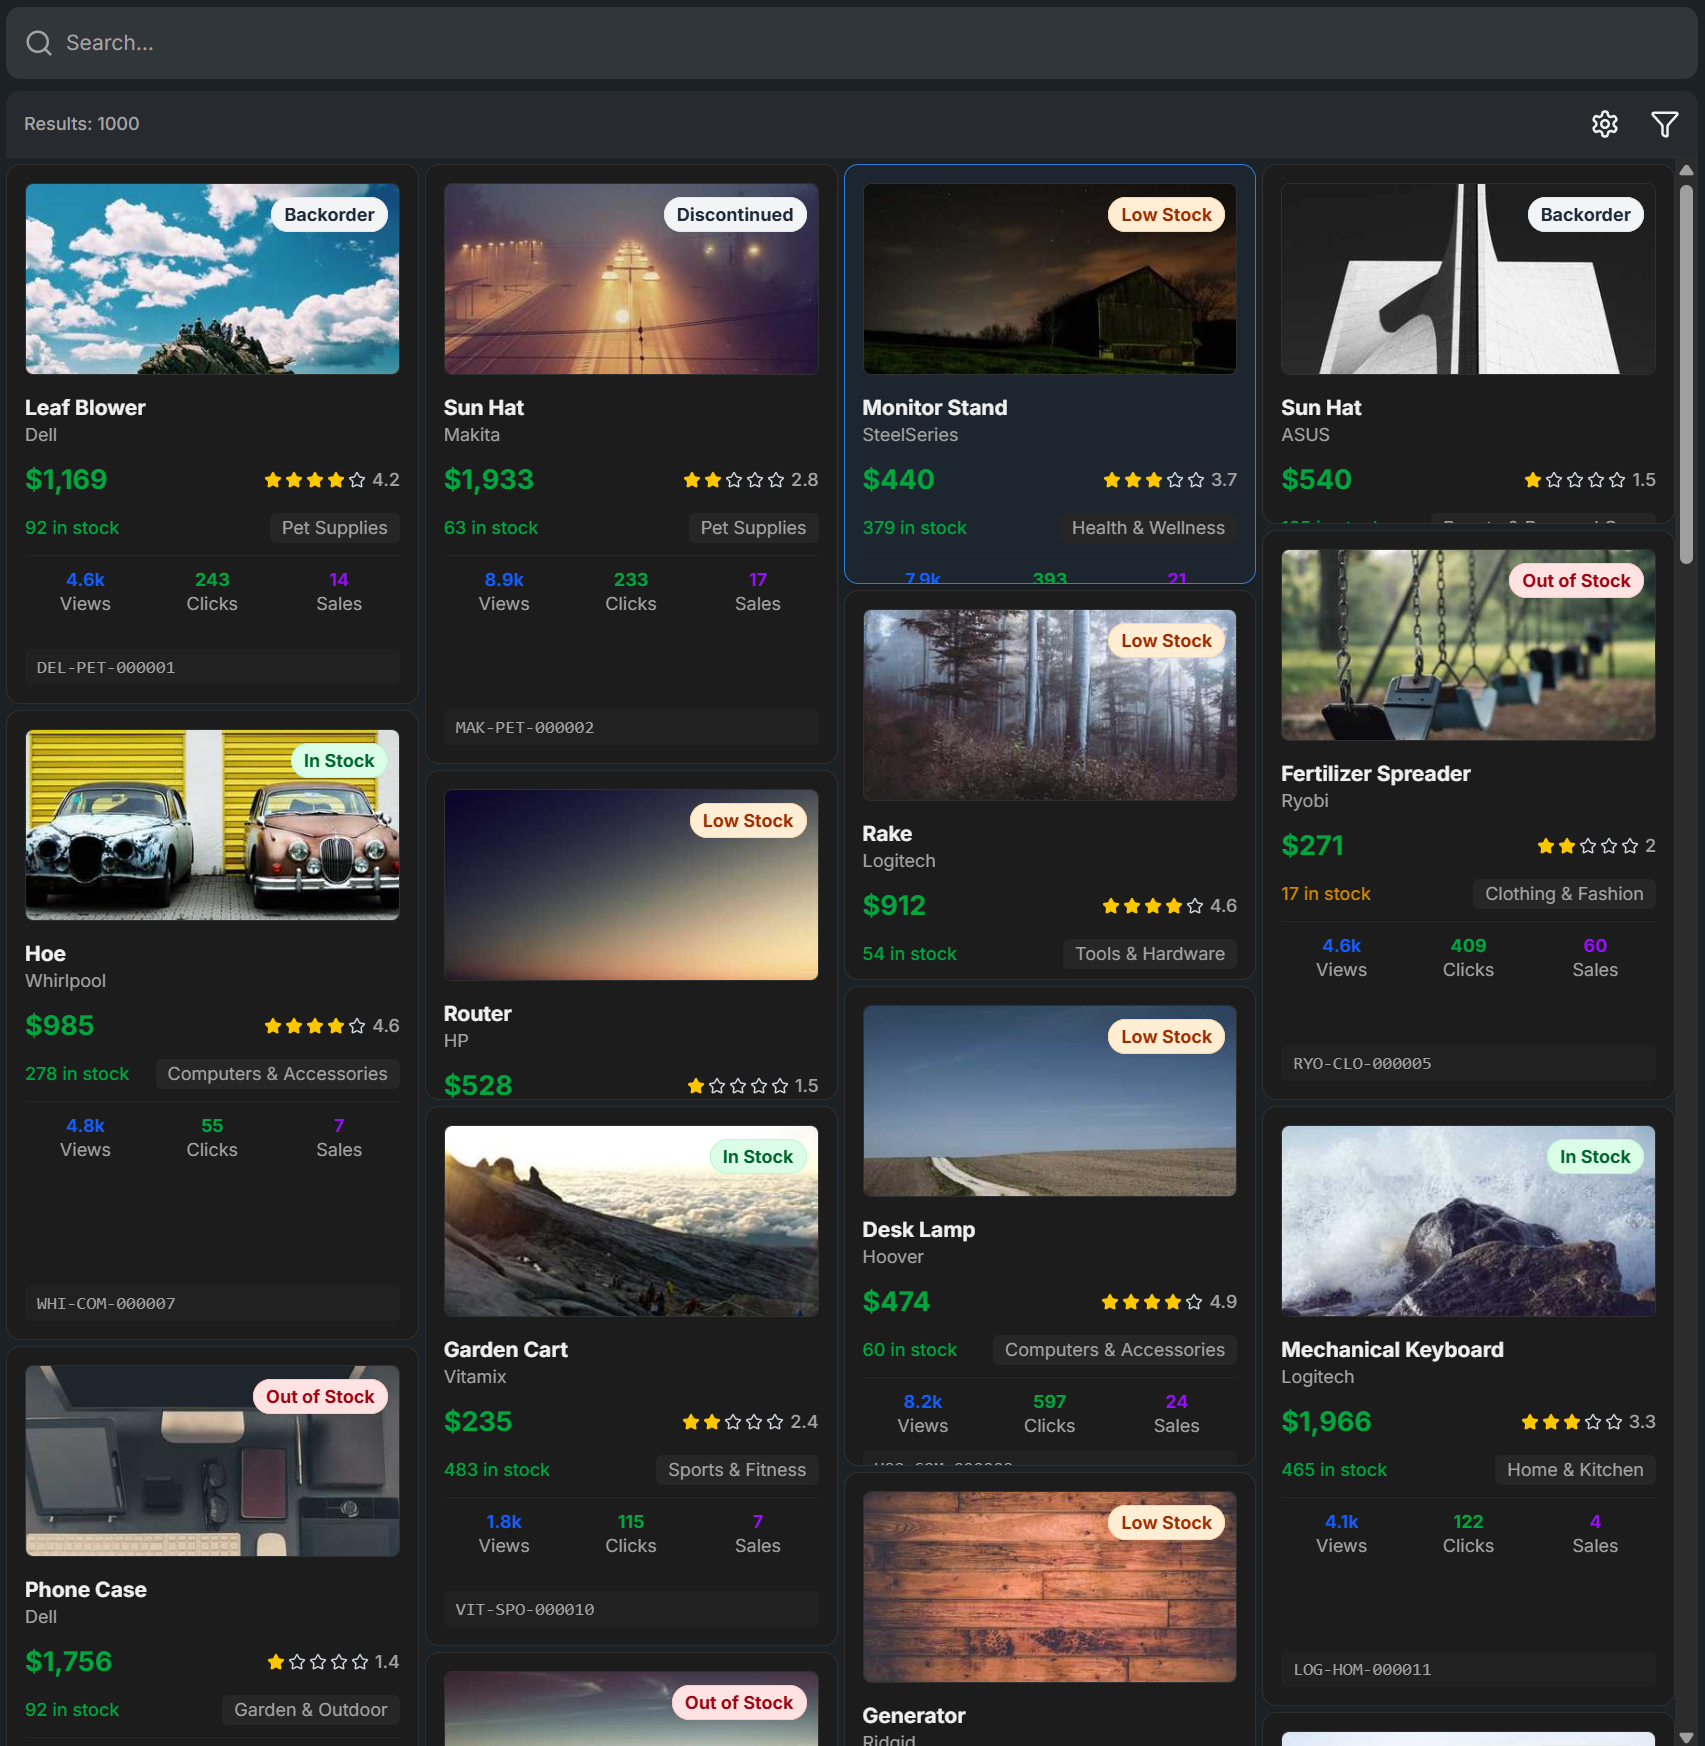Select the Hoe vintage cars image
Screen dimensions: 1705x1746
pos(212,825)
